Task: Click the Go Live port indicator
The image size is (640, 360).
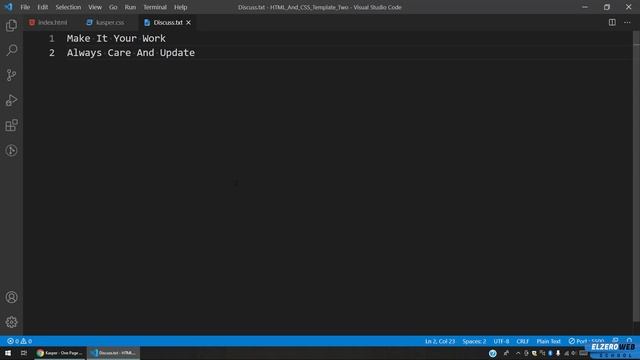Action: tap(586, 341)
